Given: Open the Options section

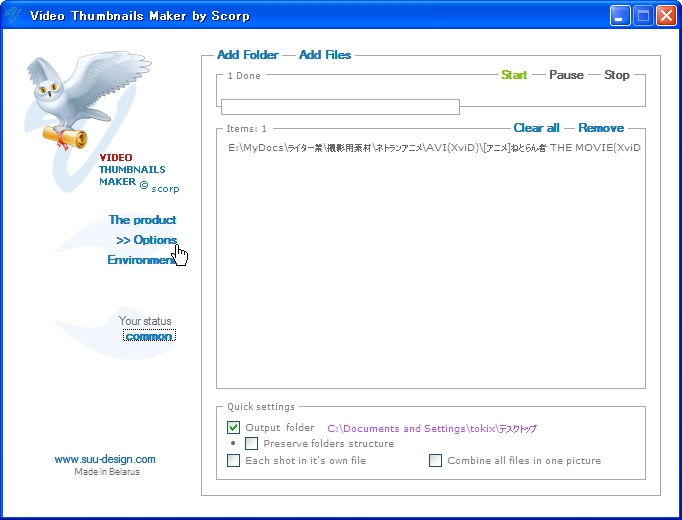Looking at the screenshot, I should (146, 240).
